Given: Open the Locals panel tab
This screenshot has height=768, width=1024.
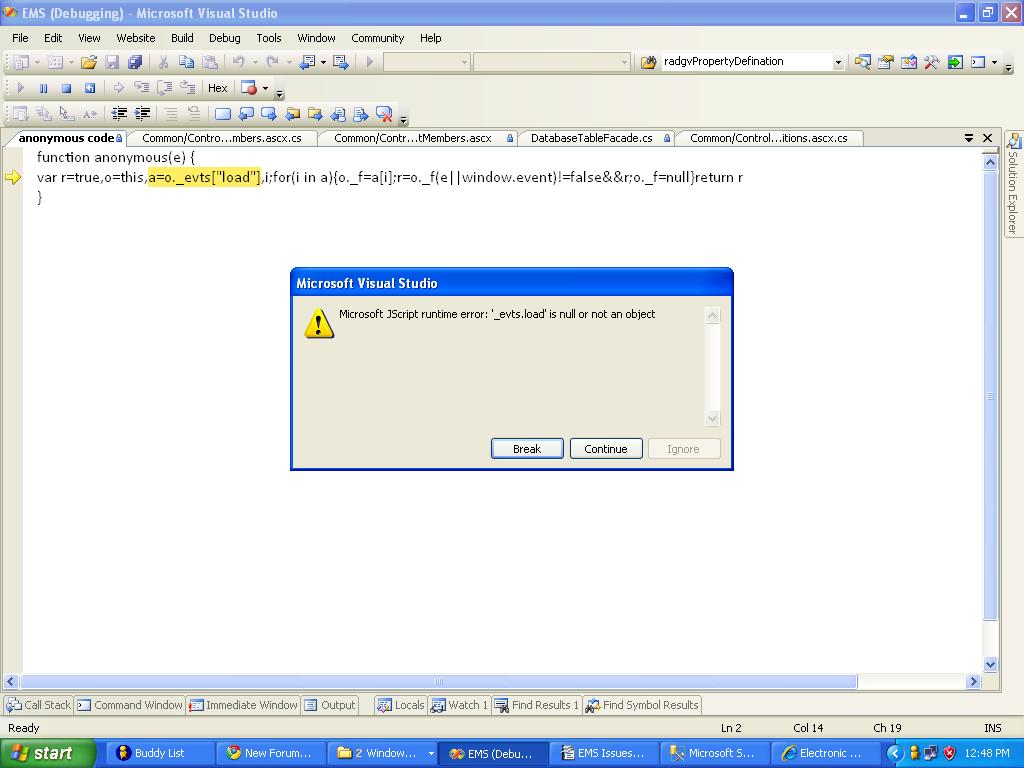Looking at the screenshot, I should tap(401, 705).
